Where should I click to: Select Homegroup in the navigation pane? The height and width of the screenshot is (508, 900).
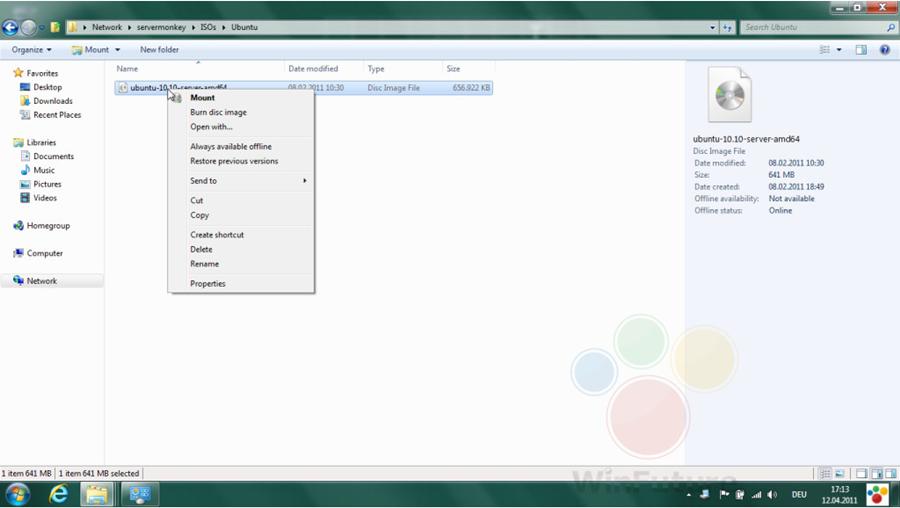click(x=48, y=226)
